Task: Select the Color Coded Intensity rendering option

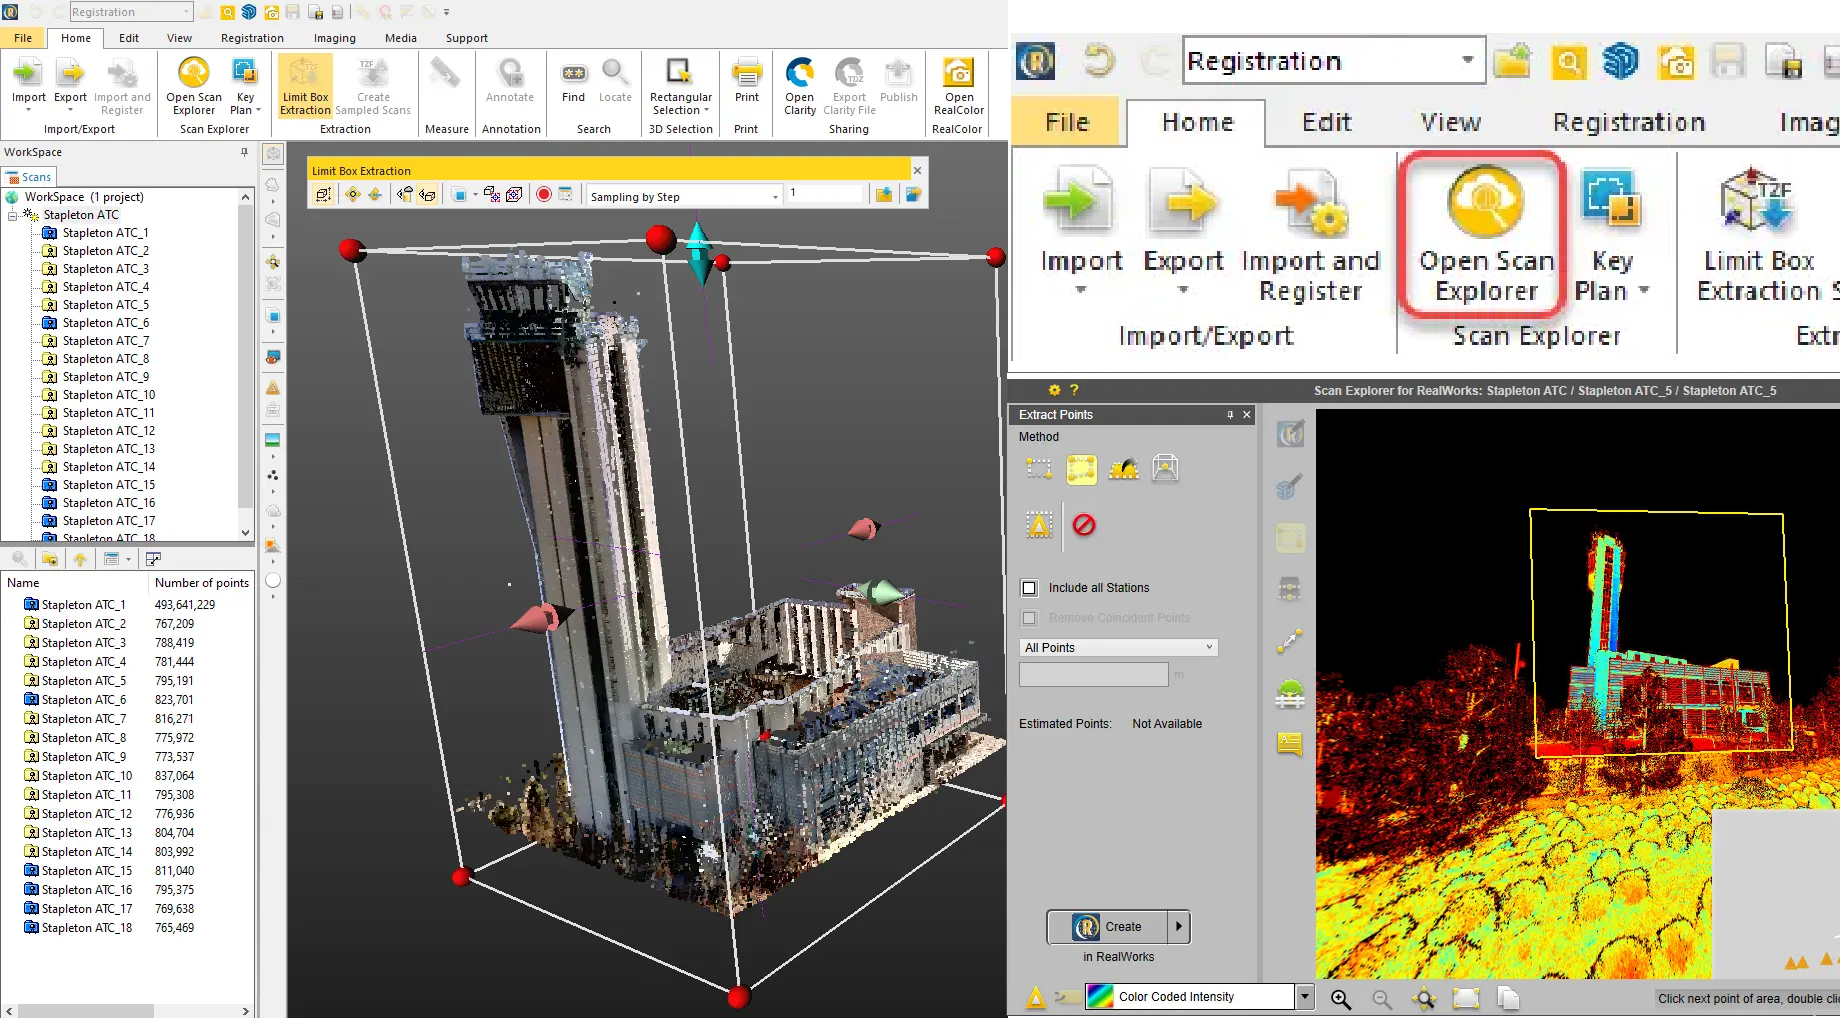Action: pyautogui.click(x=1190, y=996)
